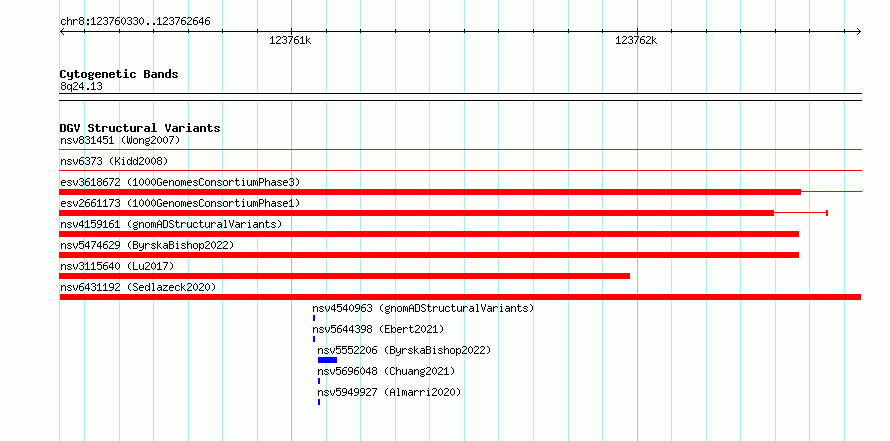Open the nsv3115640 (Lu2017) label
This screenshot has width=890, height=441.
click(117, 266)
